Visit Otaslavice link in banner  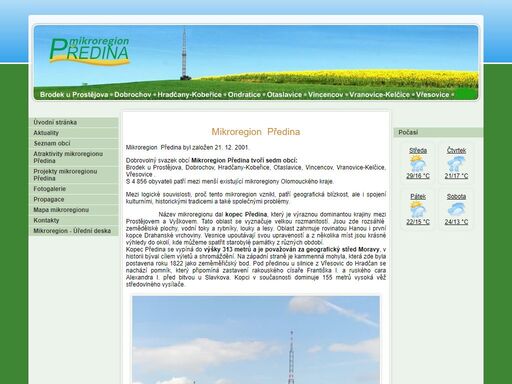[284, 95]
